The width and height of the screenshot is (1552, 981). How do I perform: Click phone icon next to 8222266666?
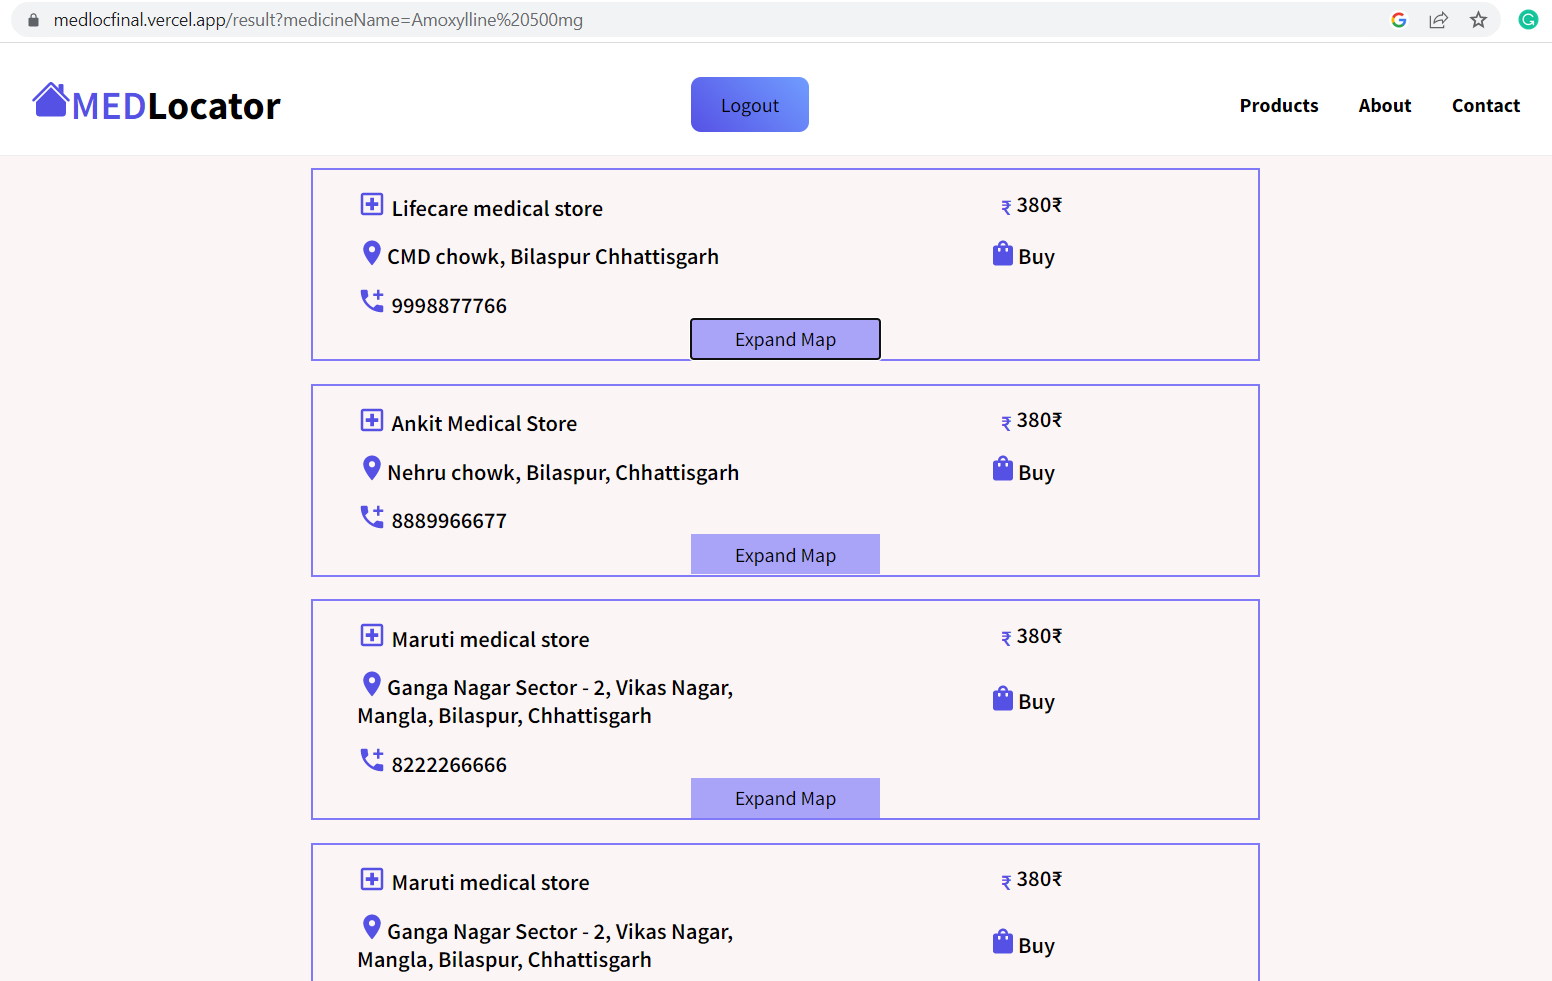click(371, 760)
